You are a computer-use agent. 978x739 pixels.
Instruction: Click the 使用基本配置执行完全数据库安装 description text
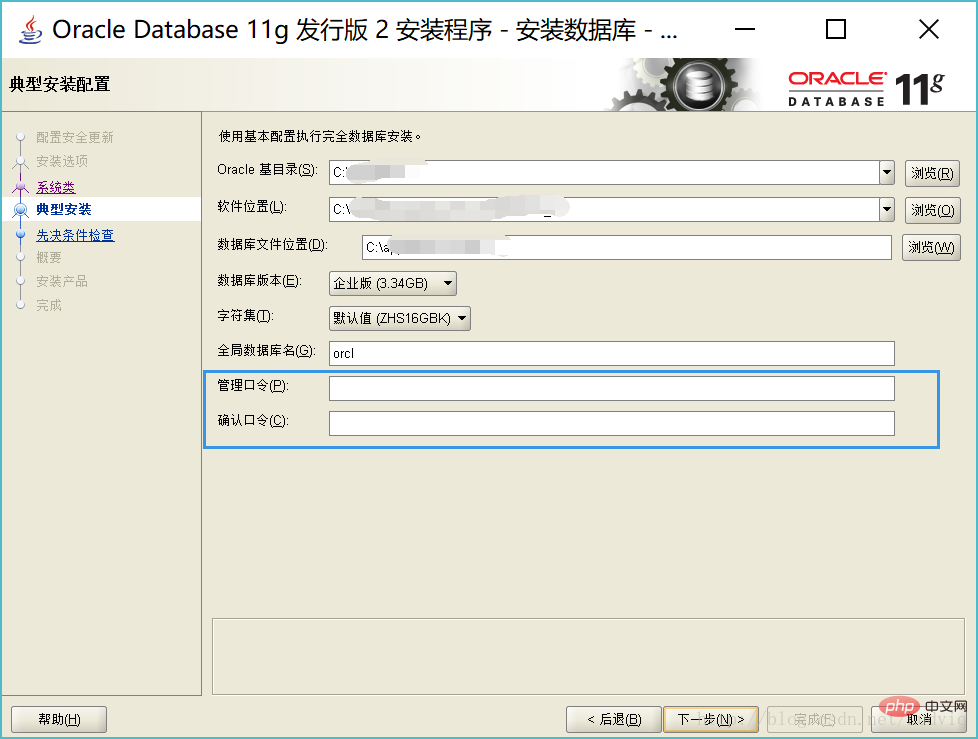[x=319, y=136]
